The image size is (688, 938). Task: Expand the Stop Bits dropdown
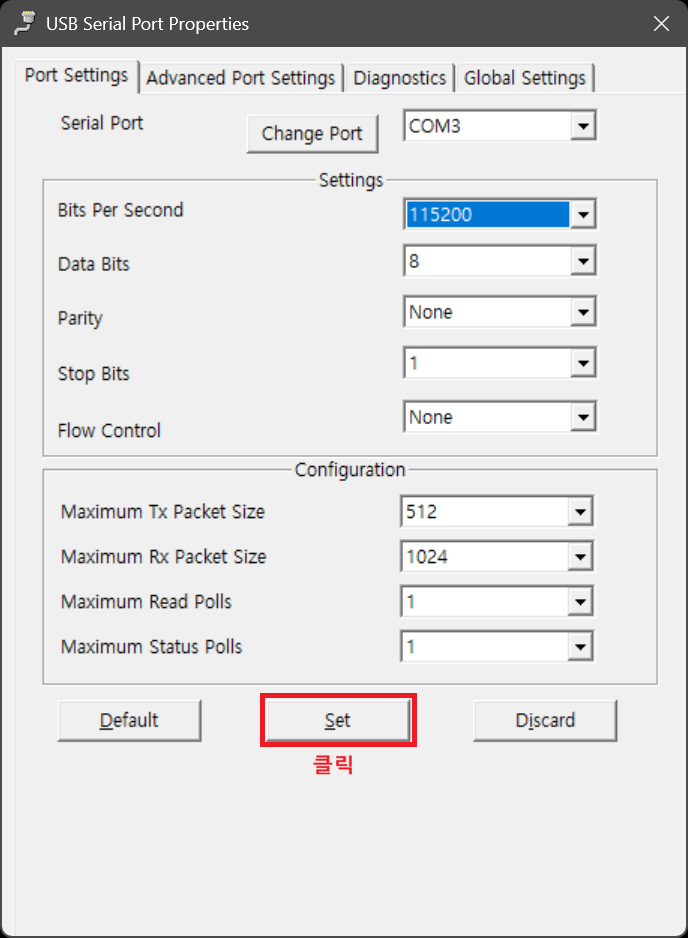tap(583, 363)
